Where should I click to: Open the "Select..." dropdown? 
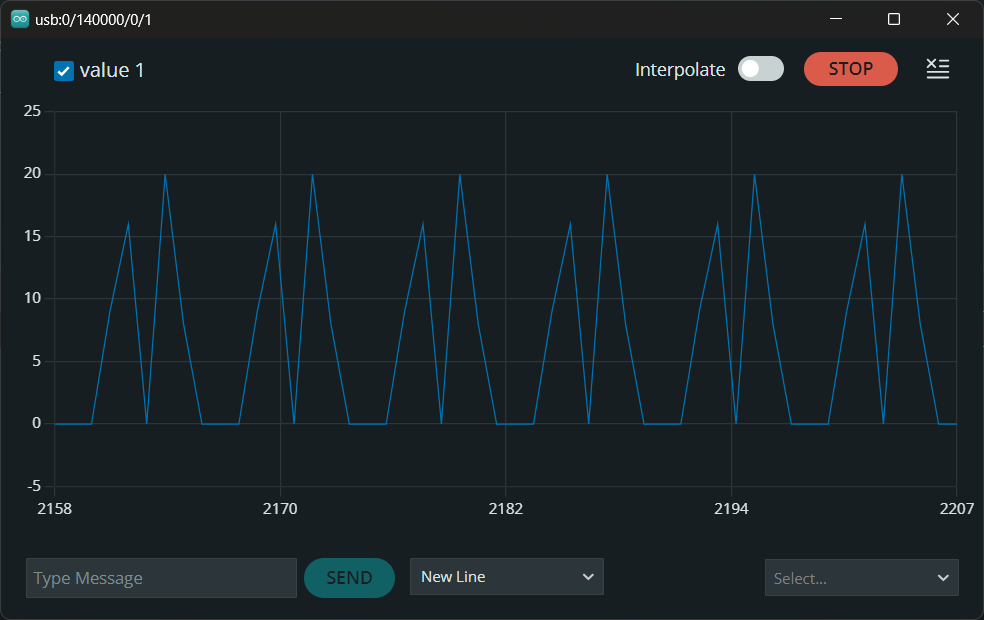861,578
